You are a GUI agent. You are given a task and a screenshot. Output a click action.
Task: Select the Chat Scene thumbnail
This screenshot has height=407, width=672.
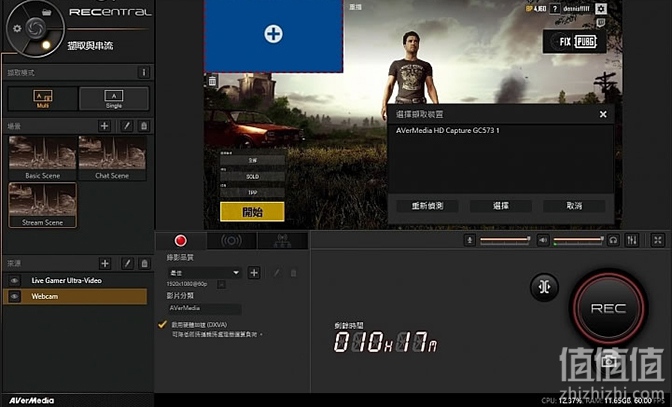tap(112, 158)
